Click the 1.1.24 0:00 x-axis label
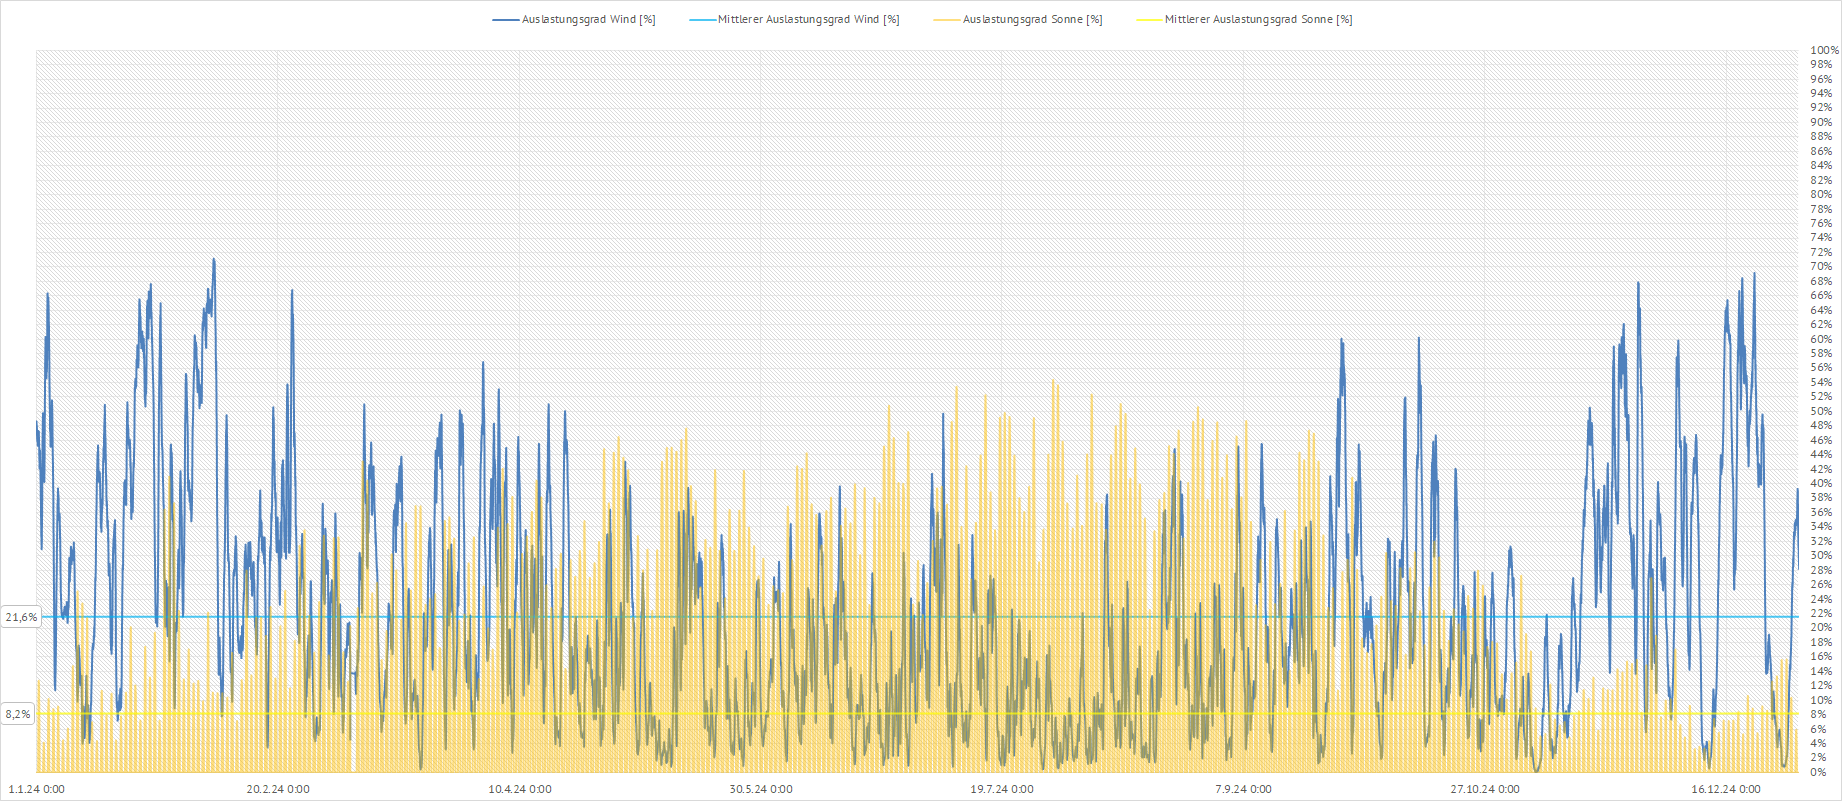Image resolution: width=1842 pixels, height=801 pixels. click(x=36, y=789)
